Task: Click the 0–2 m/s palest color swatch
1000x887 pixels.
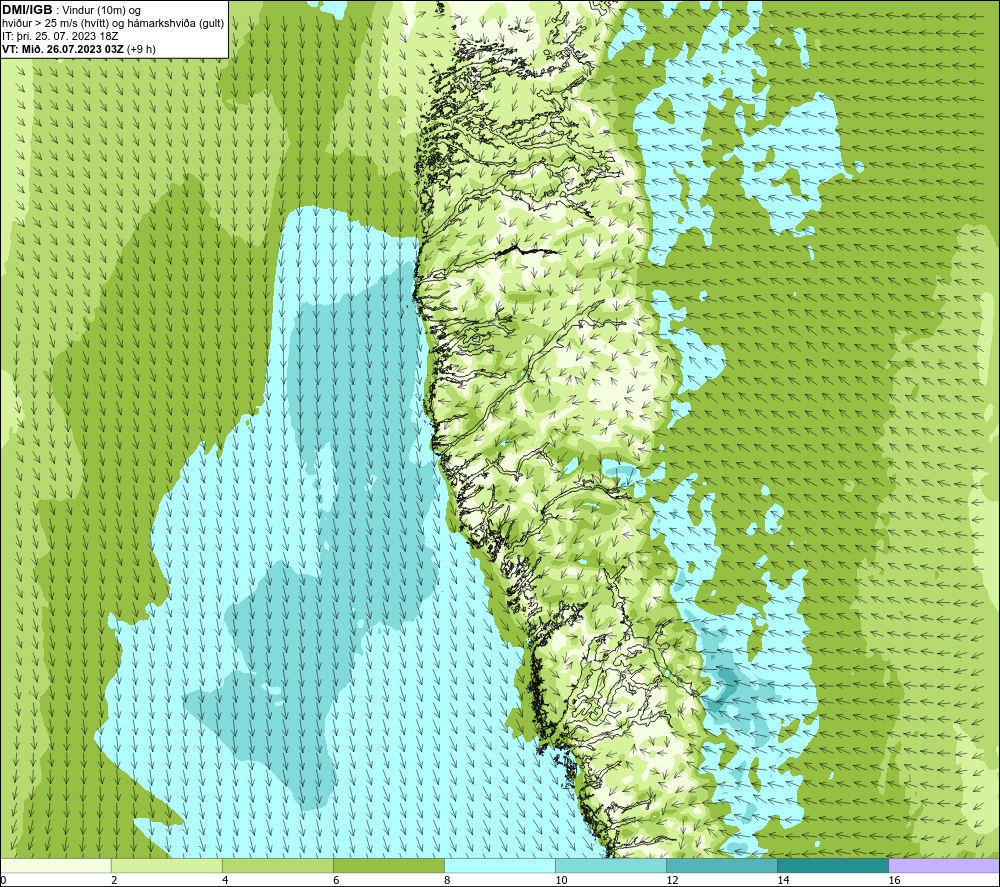Action: click(x=56, y=865)
